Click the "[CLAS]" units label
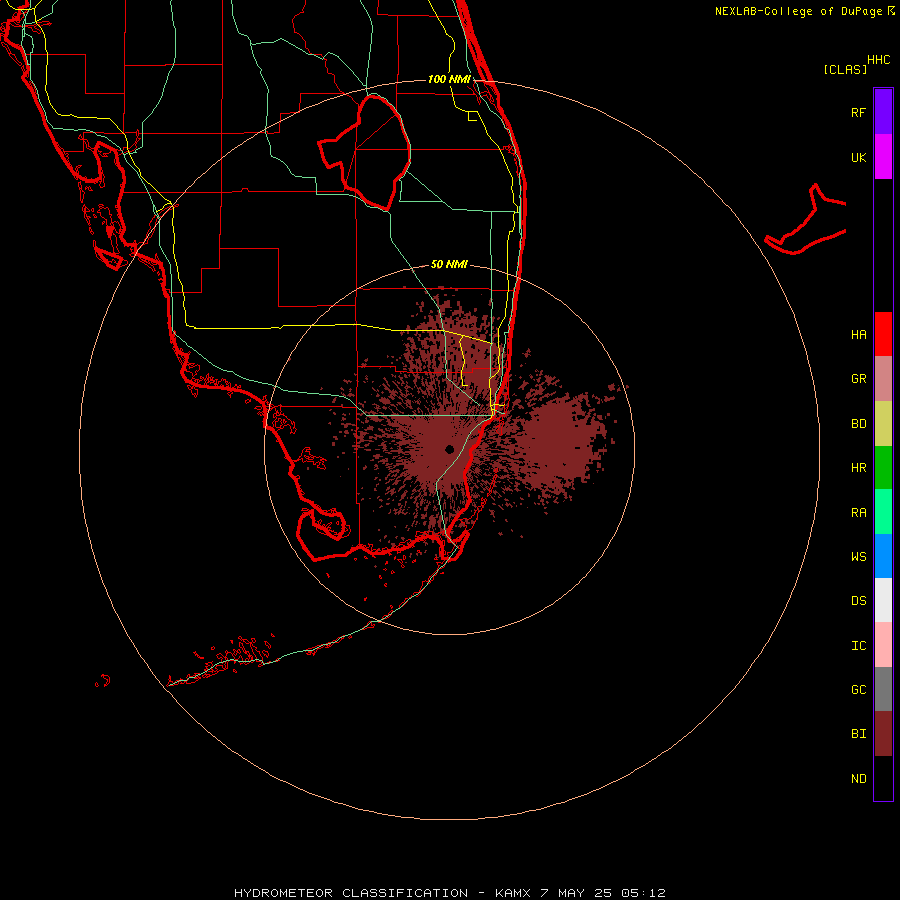900x900 pixels. (844, 69)
